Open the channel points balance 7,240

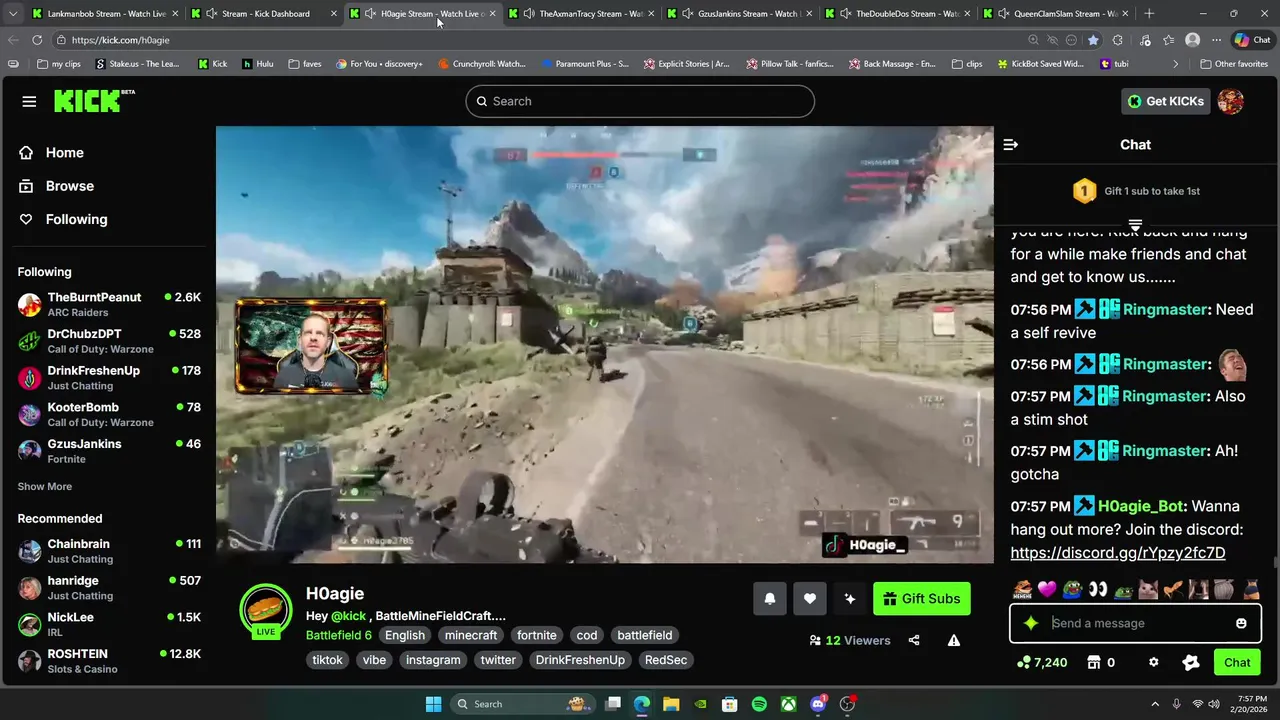[x=1042, y=662]
